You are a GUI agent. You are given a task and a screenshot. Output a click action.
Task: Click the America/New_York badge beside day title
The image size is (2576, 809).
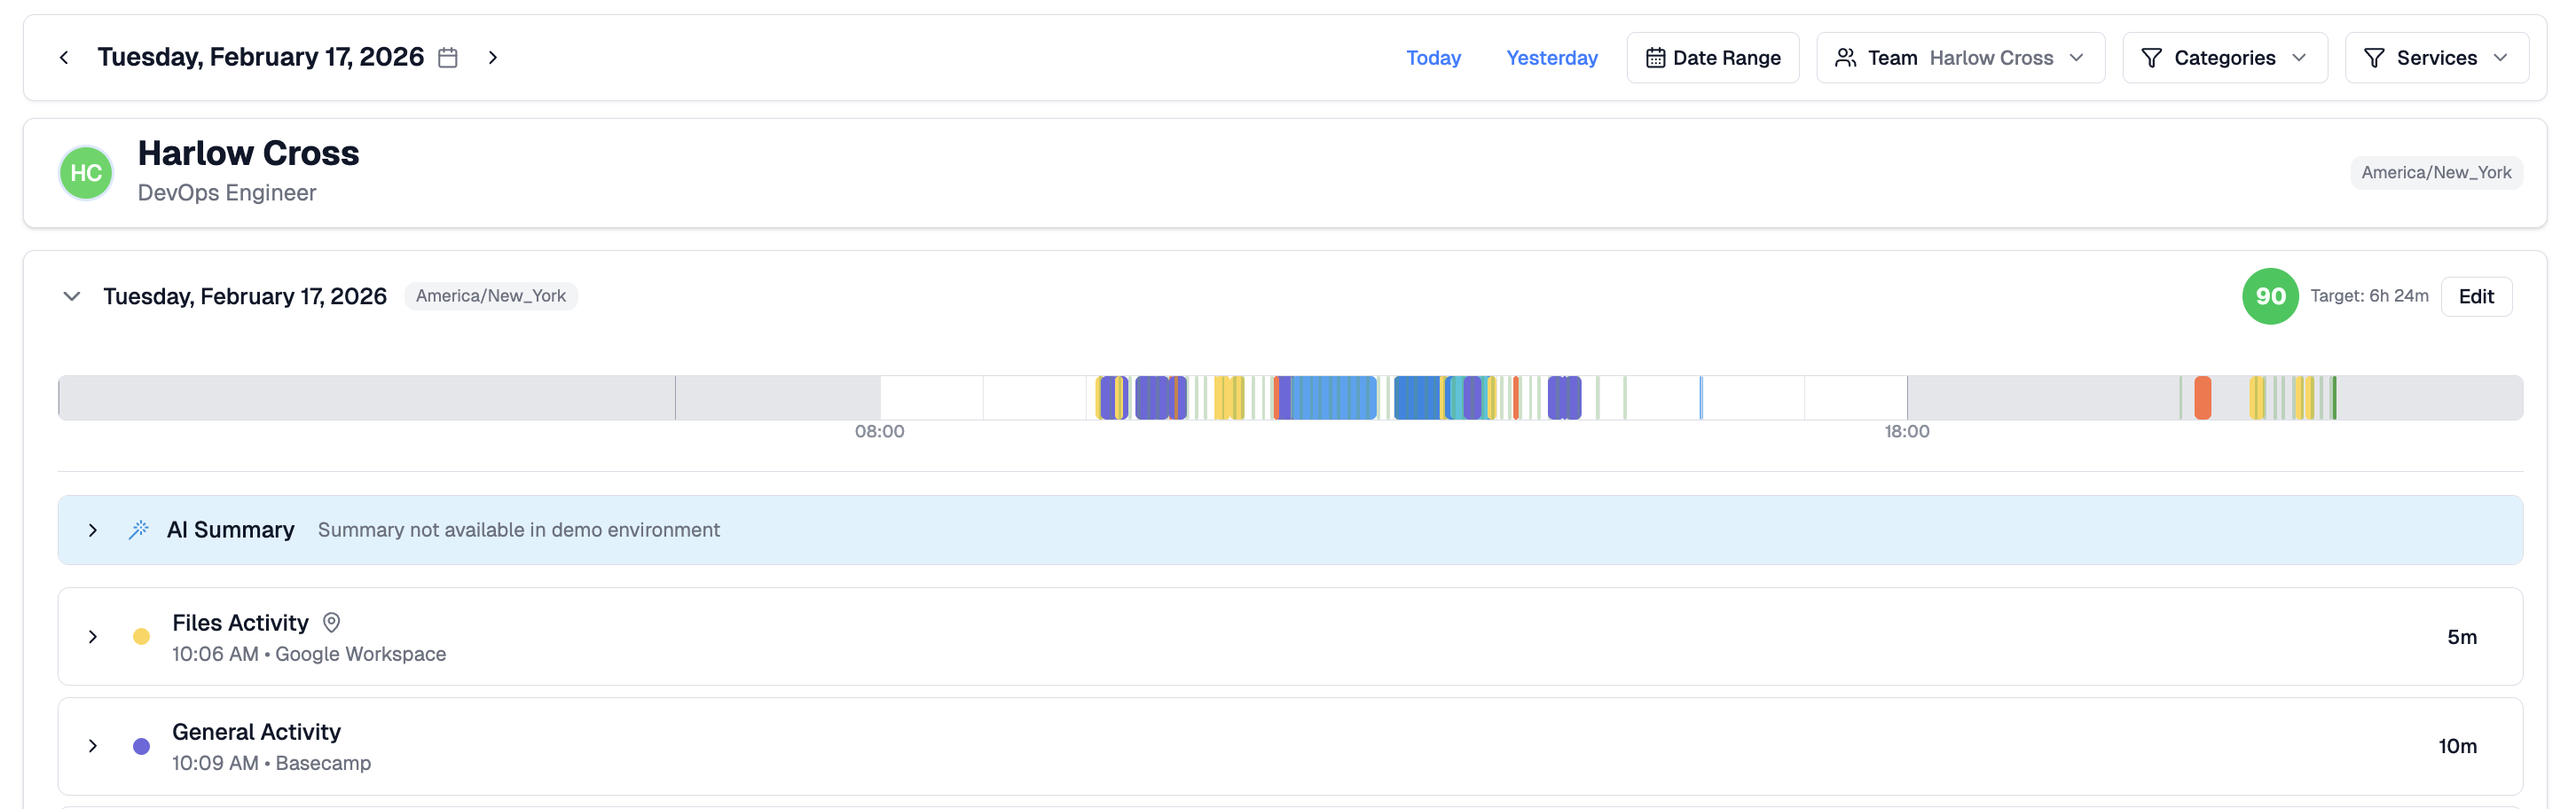click(491, 296)
